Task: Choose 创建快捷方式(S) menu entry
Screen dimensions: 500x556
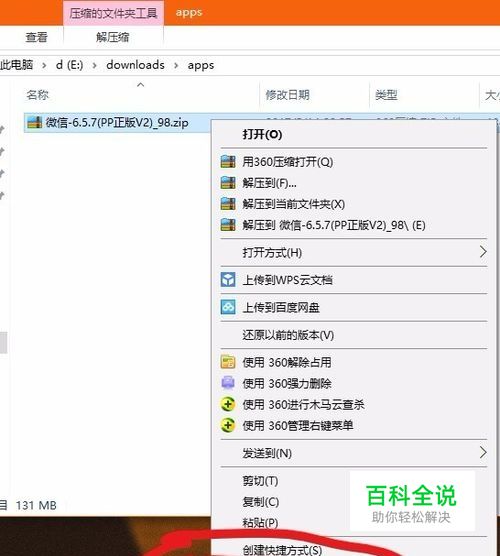Action: click(282, 550)
